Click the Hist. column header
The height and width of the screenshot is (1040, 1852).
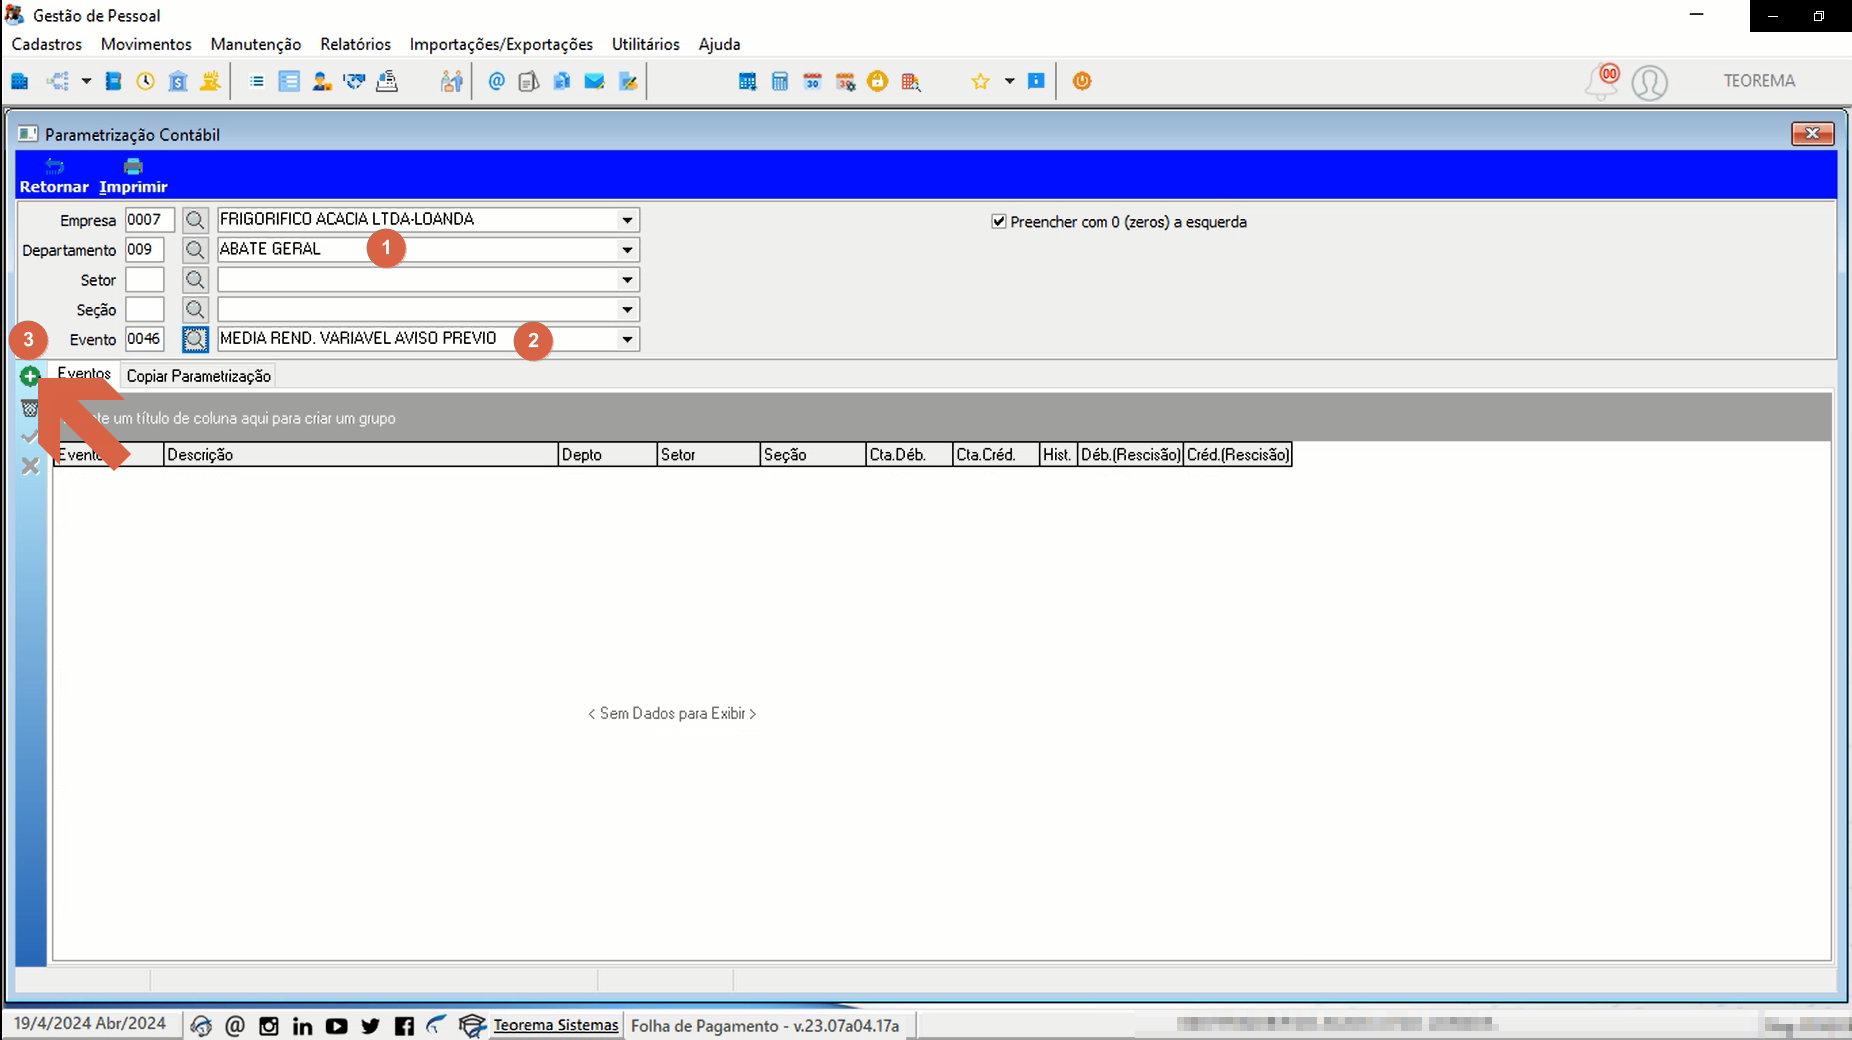pos(1058,455)
